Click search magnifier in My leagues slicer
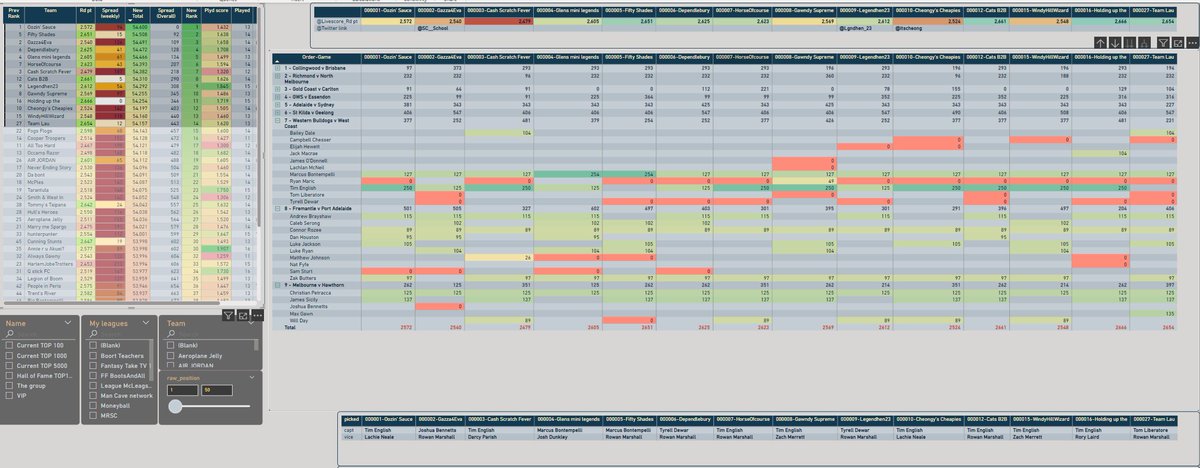This screenshot has width=1200, height=468. pos(93,333)
